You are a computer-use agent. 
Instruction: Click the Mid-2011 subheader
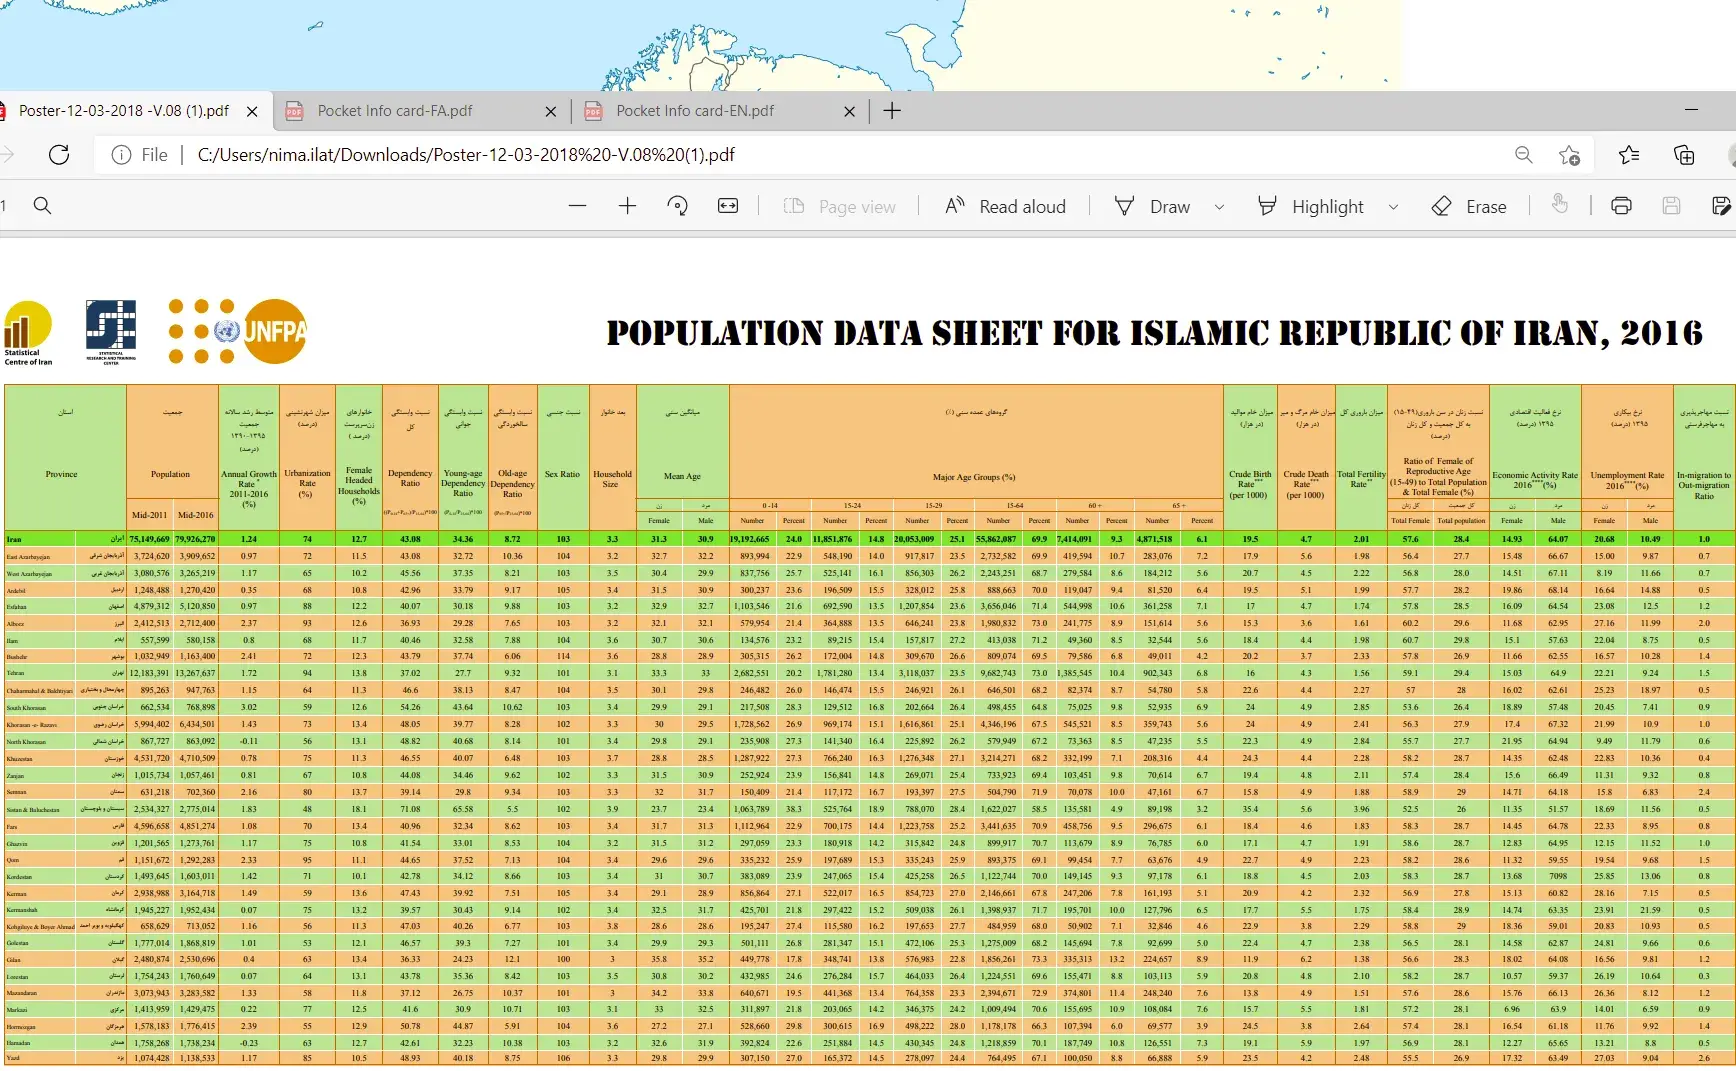[150, 515]
